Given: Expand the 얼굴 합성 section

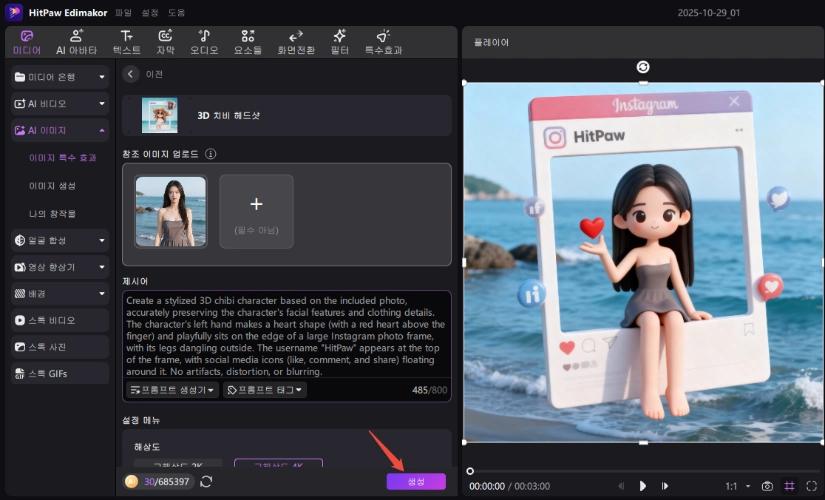Looking at the screenshot, I should tap(60, 241).
